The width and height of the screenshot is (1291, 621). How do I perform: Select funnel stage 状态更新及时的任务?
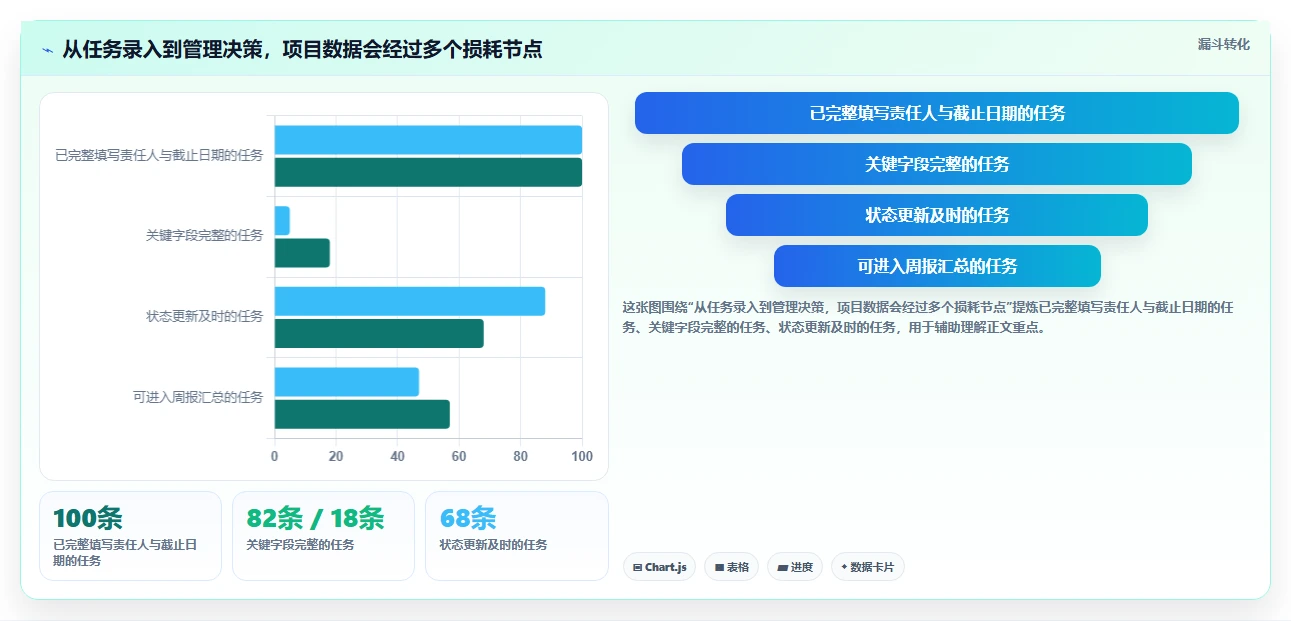click(x=937, y=215)
